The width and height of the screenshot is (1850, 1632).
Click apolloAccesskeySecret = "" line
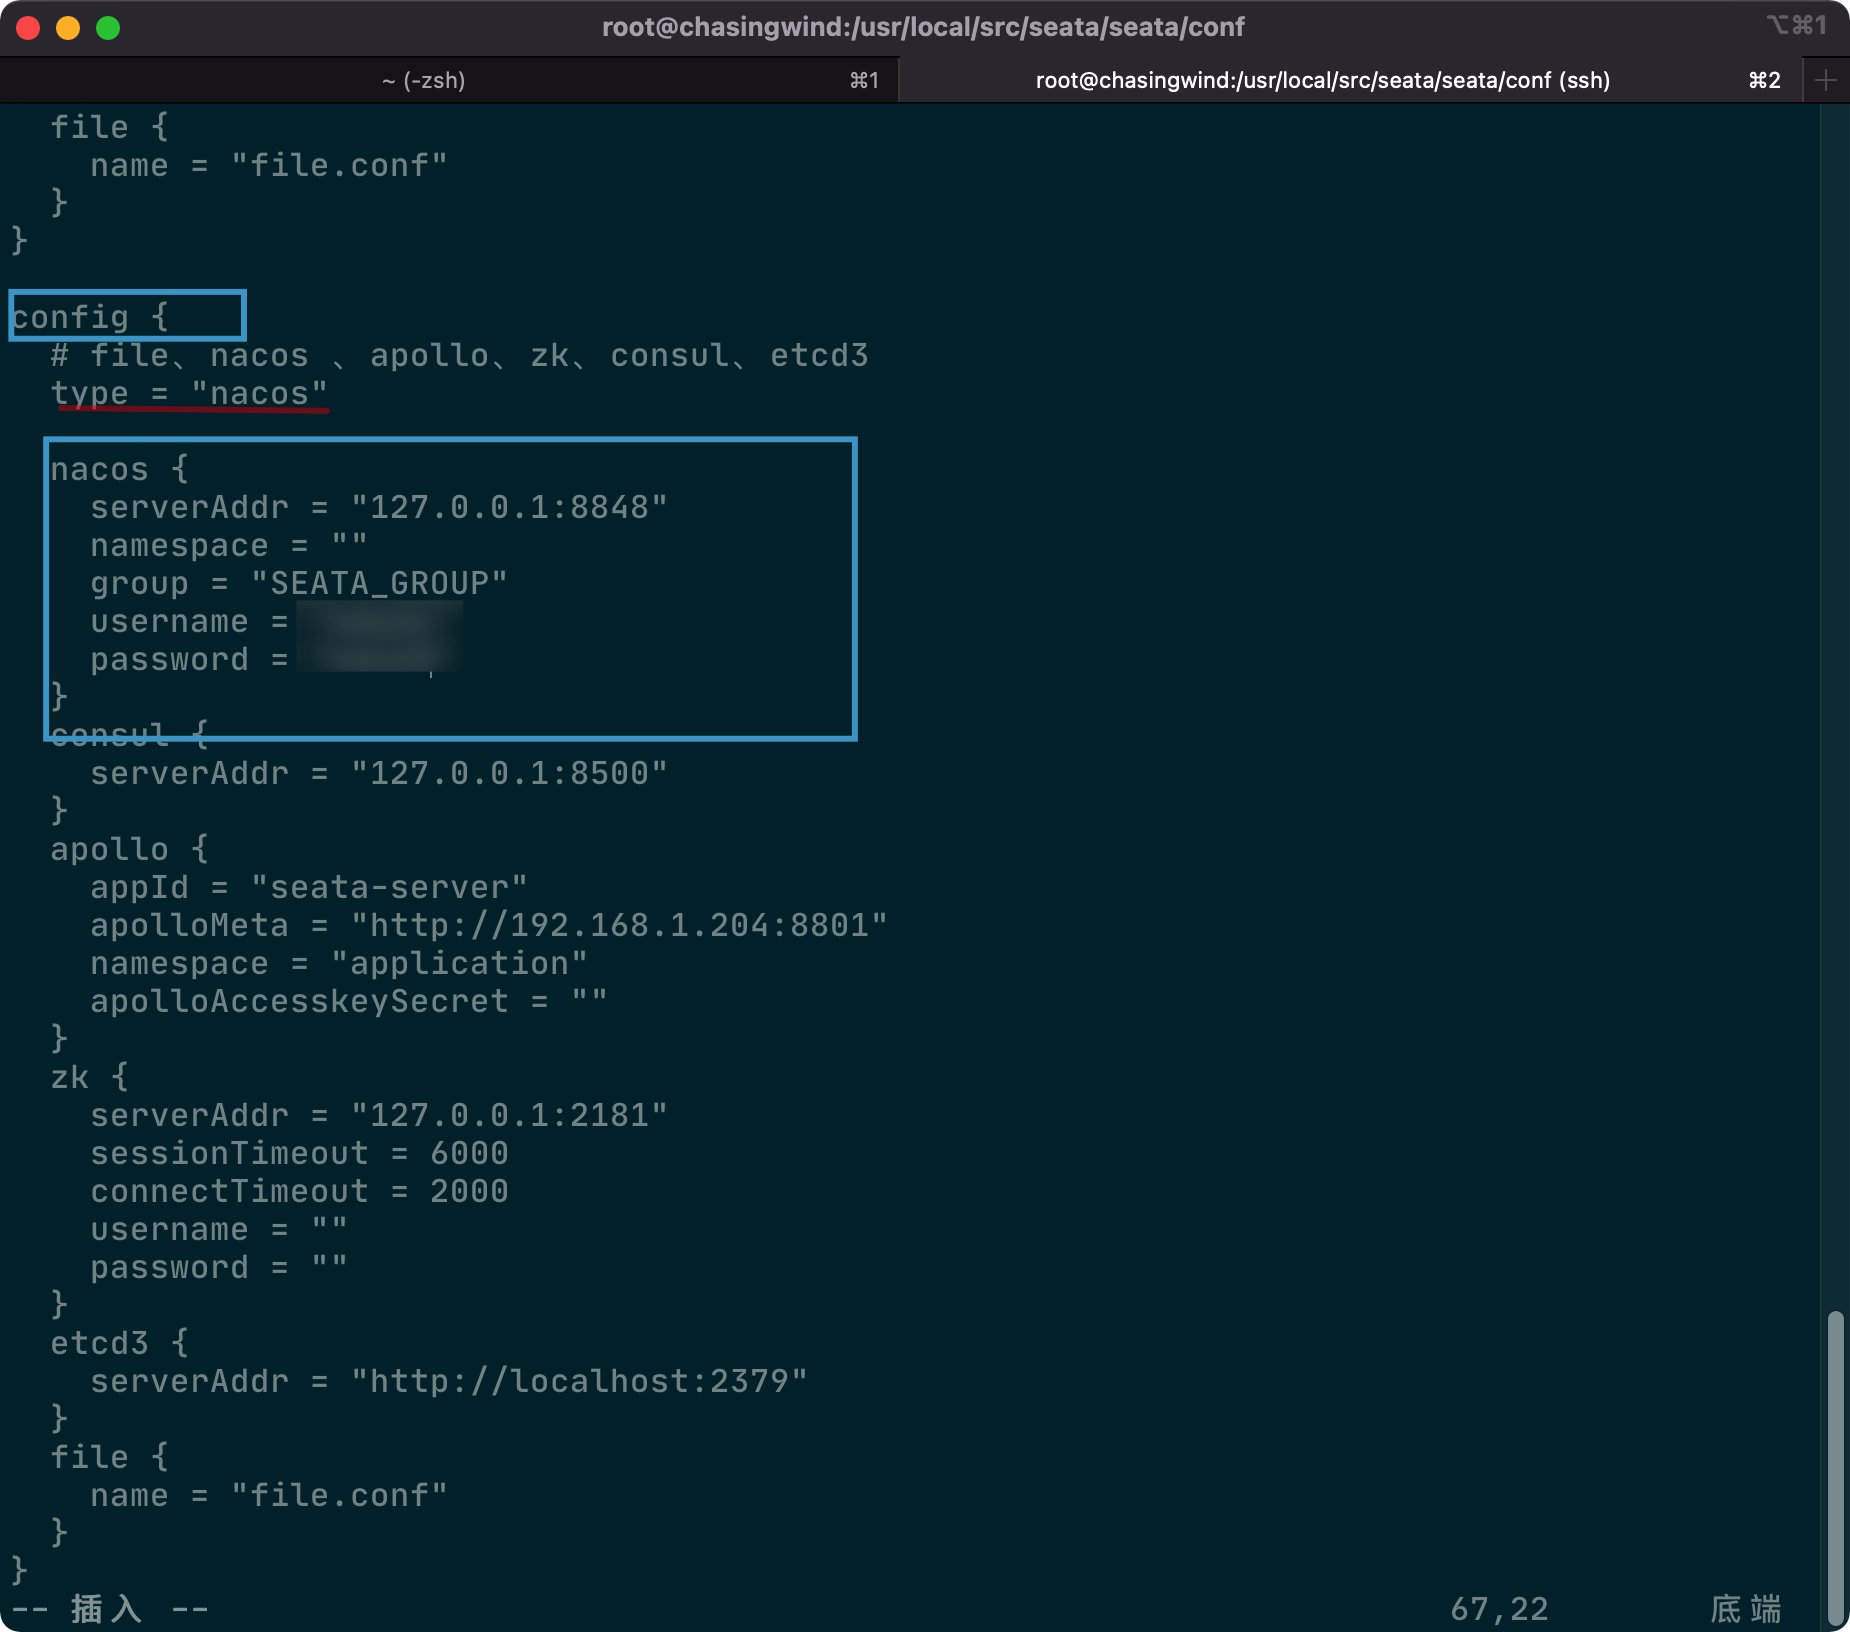click(x=349, y=1001)
